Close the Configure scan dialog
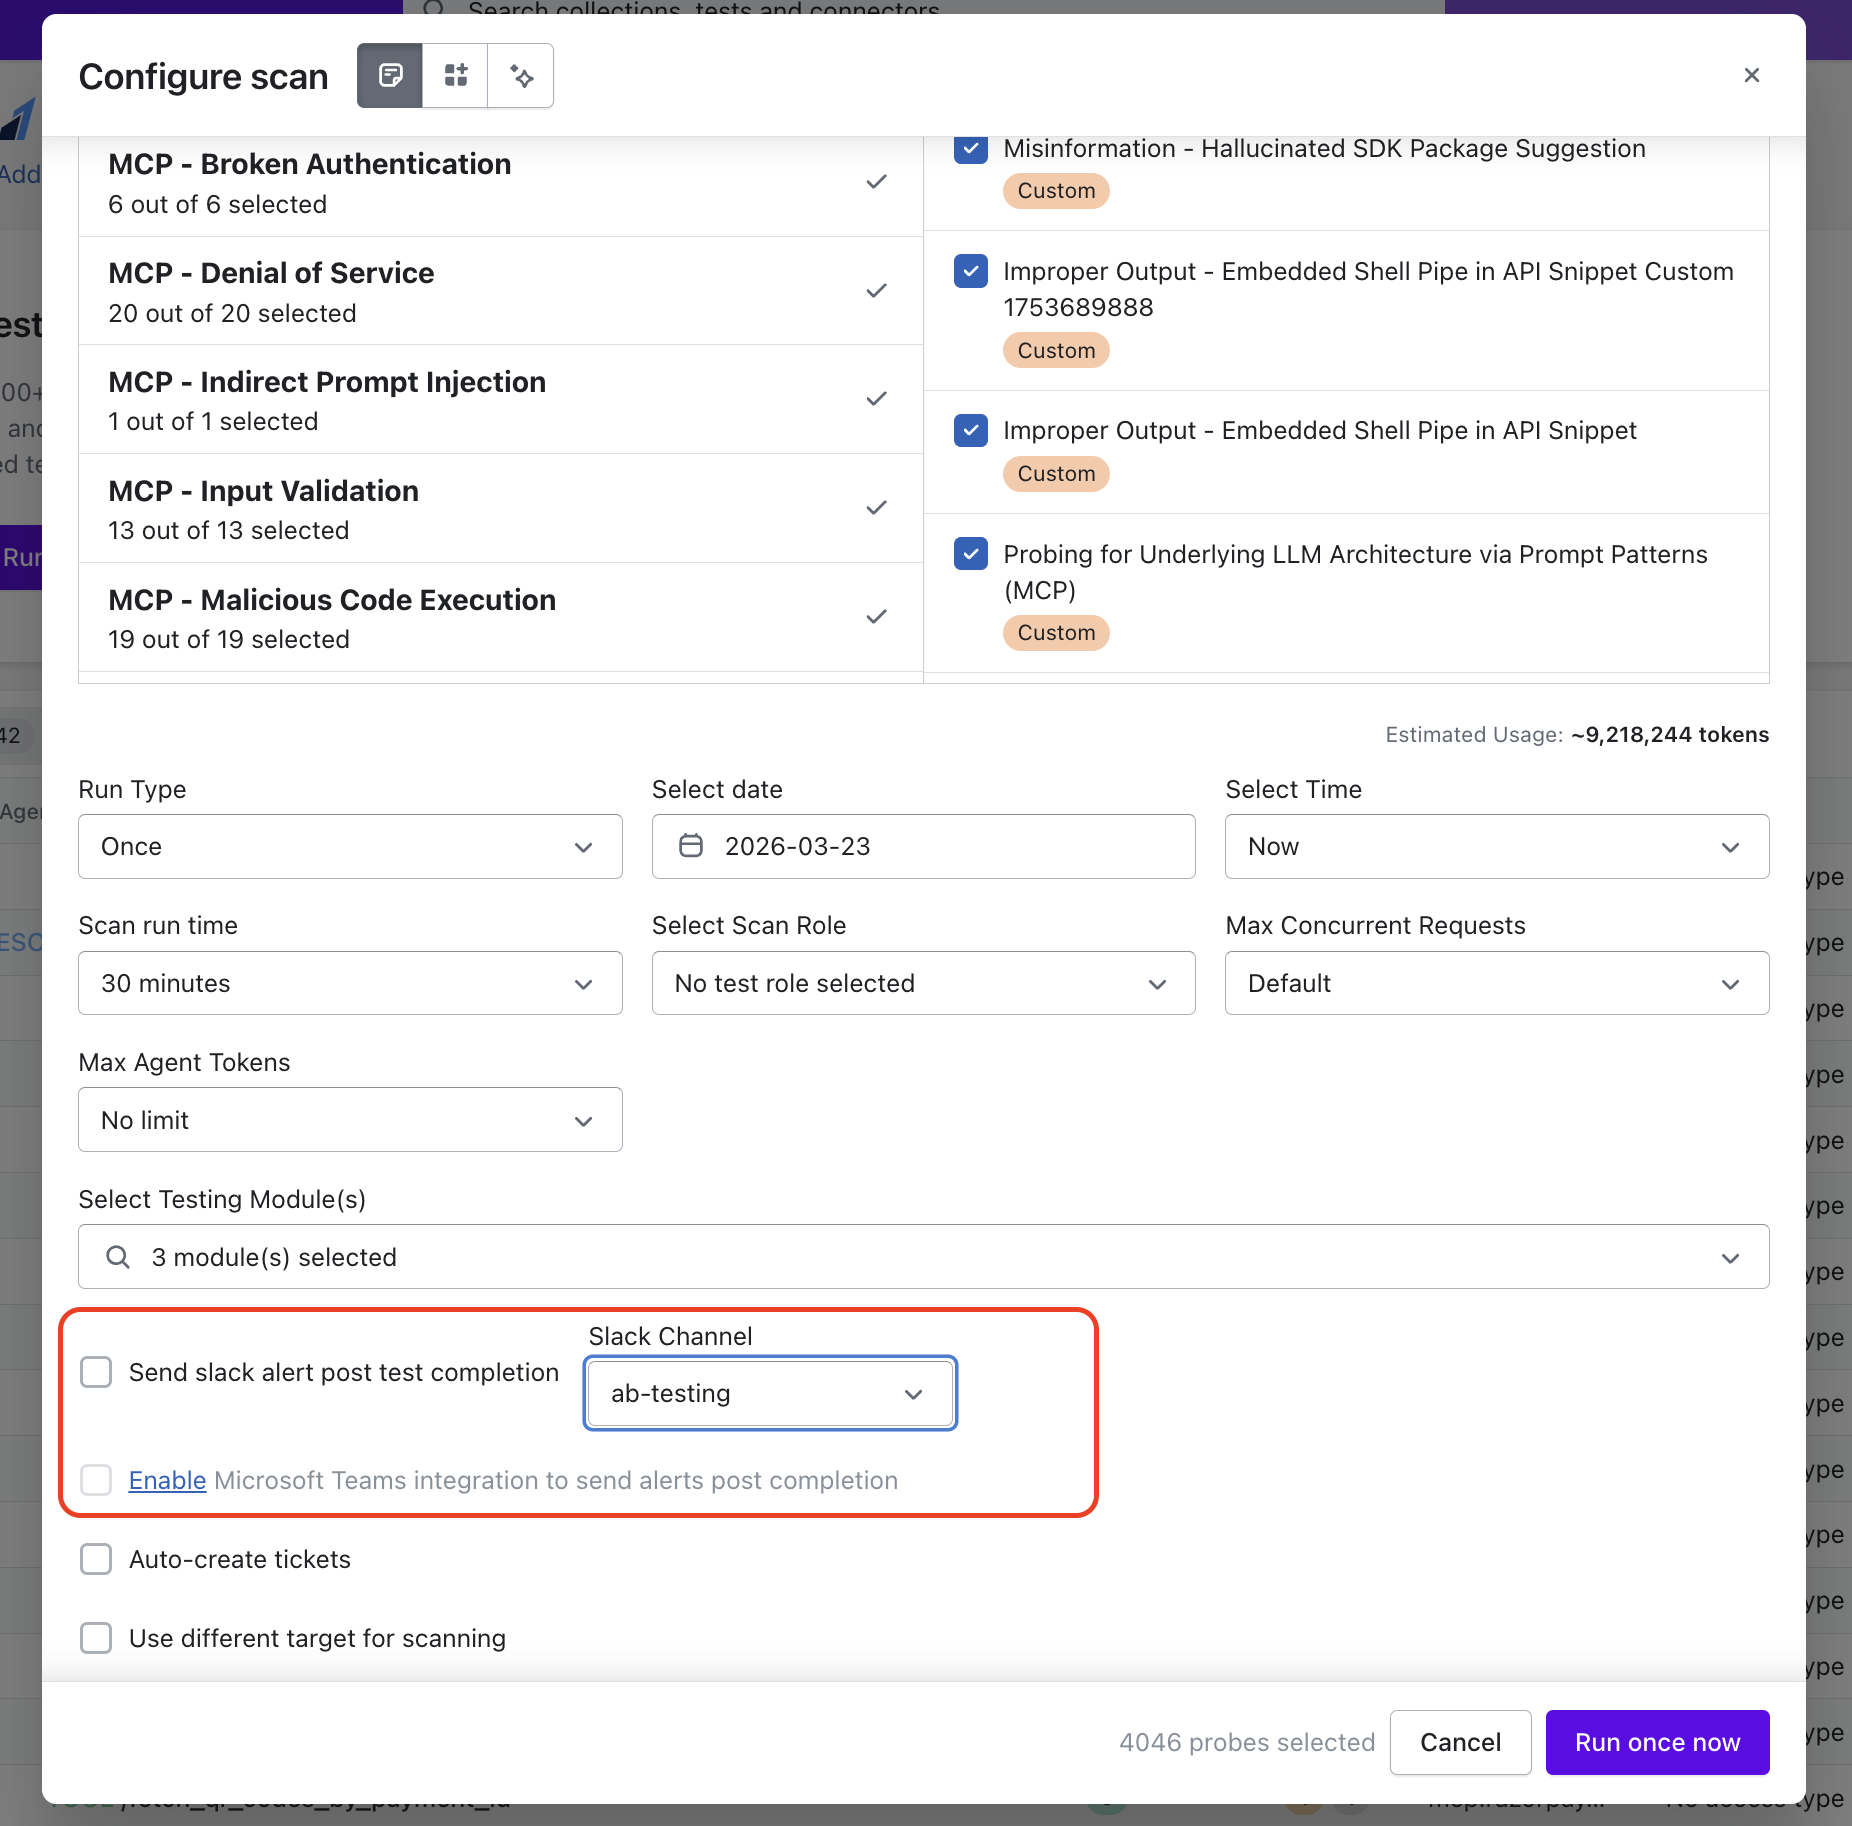This screenshot has width=1852, height=1826. pyautogui.click(x=1751, y=76)
